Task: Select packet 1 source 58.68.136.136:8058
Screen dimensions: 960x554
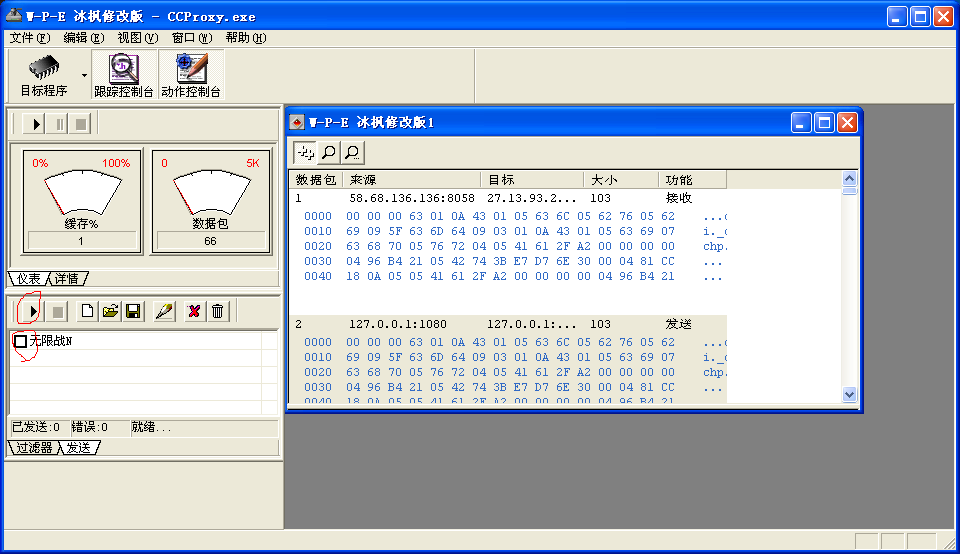Action: click(x=412, y=198)
